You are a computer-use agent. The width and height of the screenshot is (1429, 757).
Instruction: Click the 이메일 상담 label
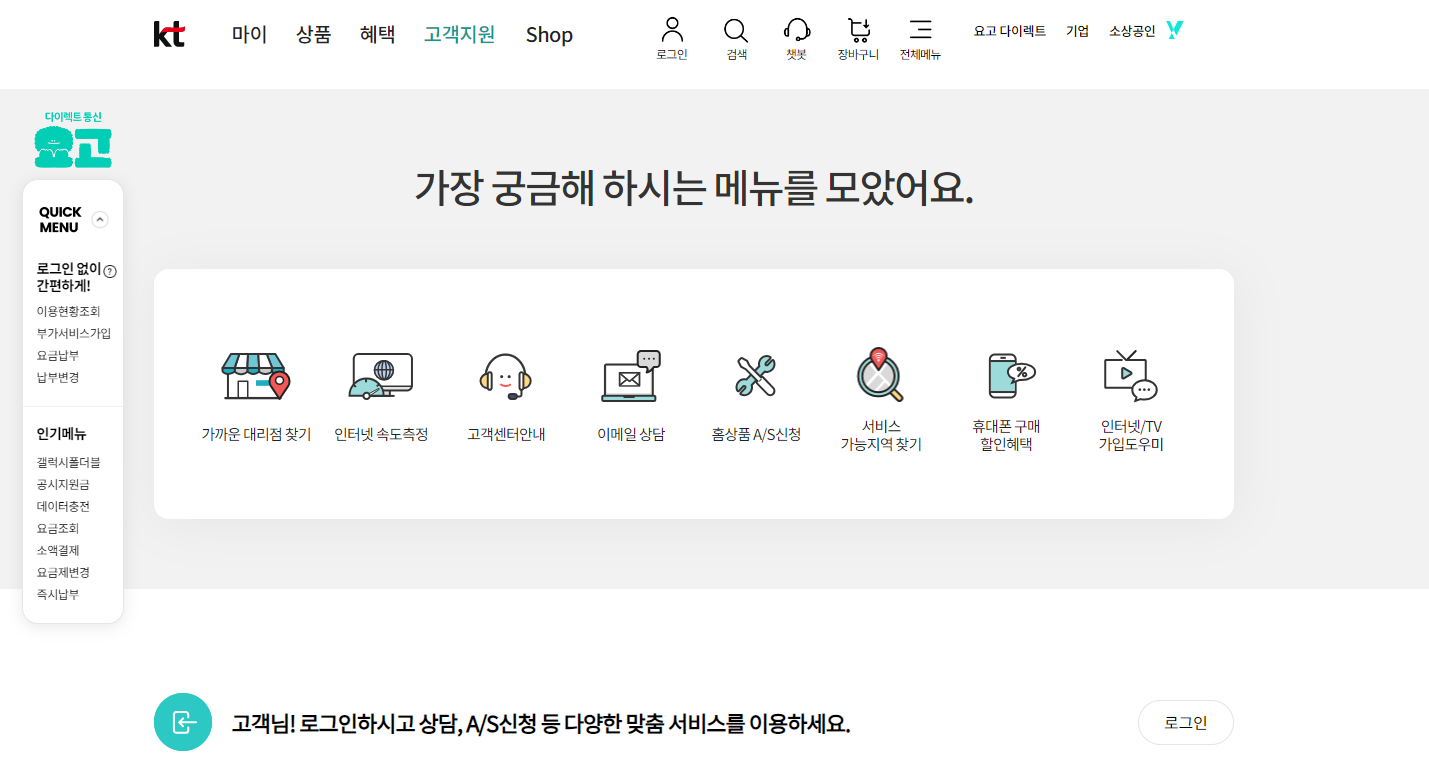(631, 434)
